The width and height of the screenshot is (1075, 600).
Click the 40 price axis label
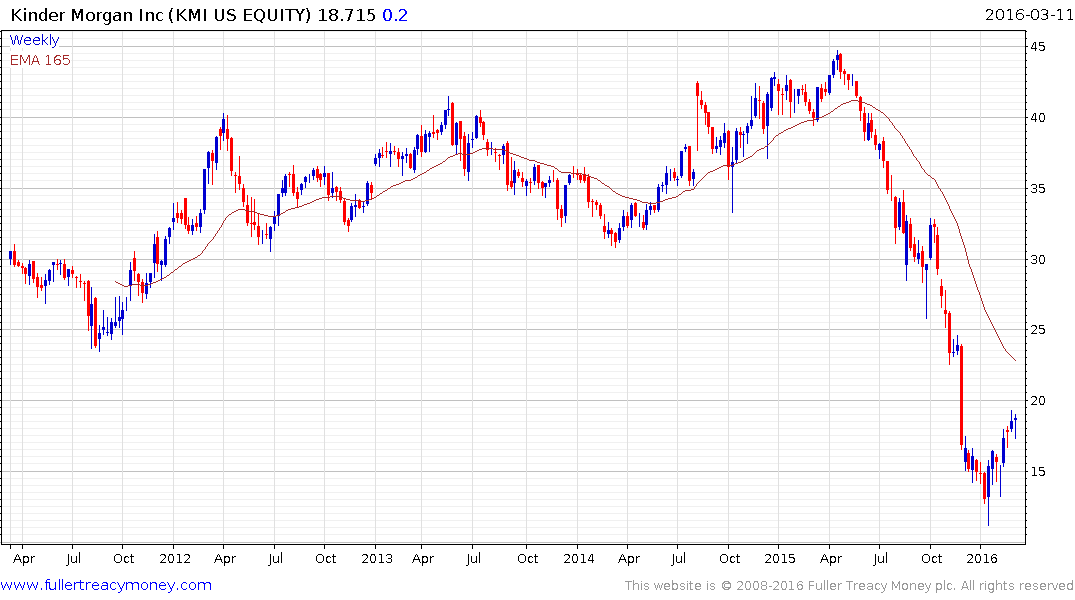(x=1038, y=117)
